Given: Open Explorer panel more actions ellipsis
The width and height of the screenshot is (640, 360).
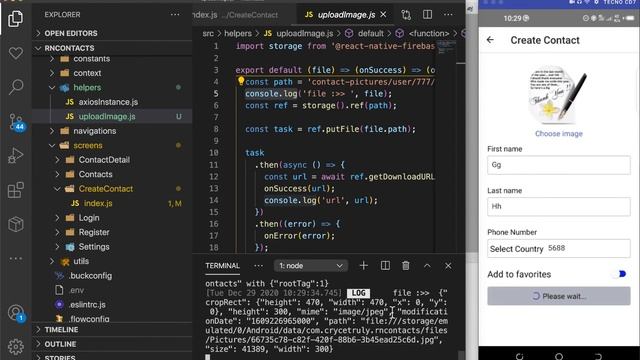Looking at the screenshot, I should tap(175, 15).
